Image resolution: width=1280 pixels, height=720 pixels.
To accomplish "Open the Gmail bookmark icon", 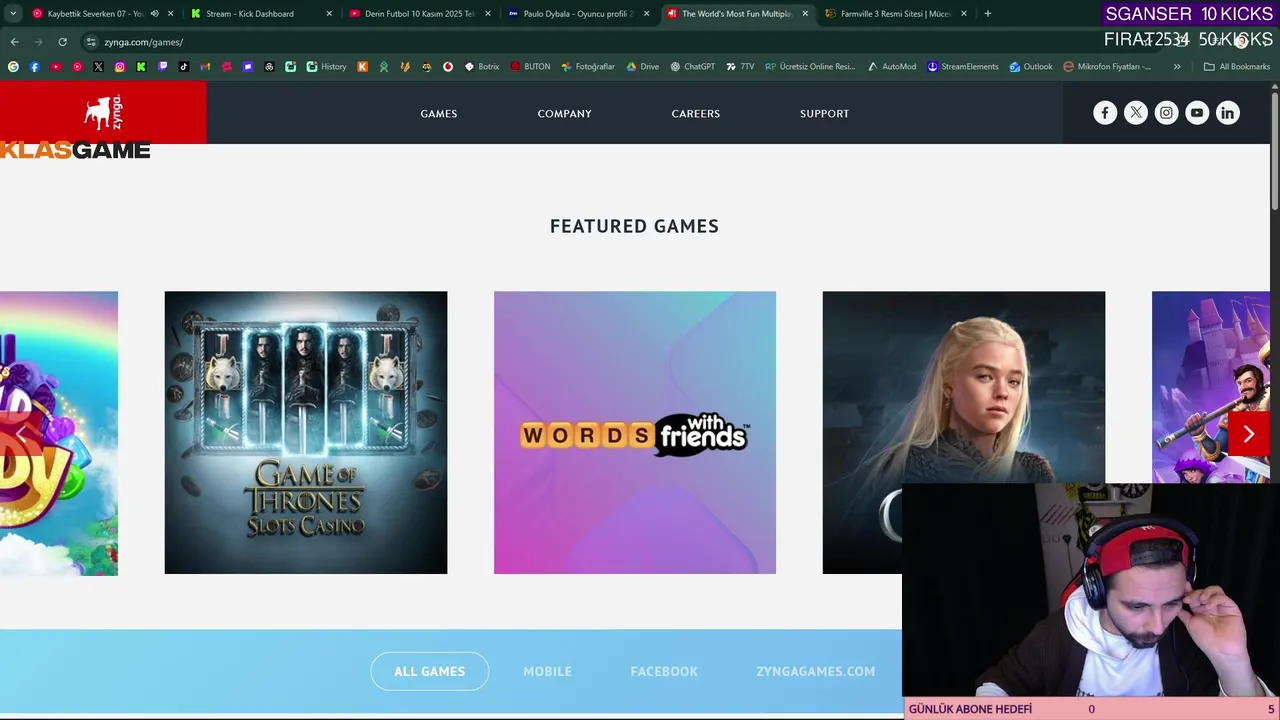I will click(205, 67).
